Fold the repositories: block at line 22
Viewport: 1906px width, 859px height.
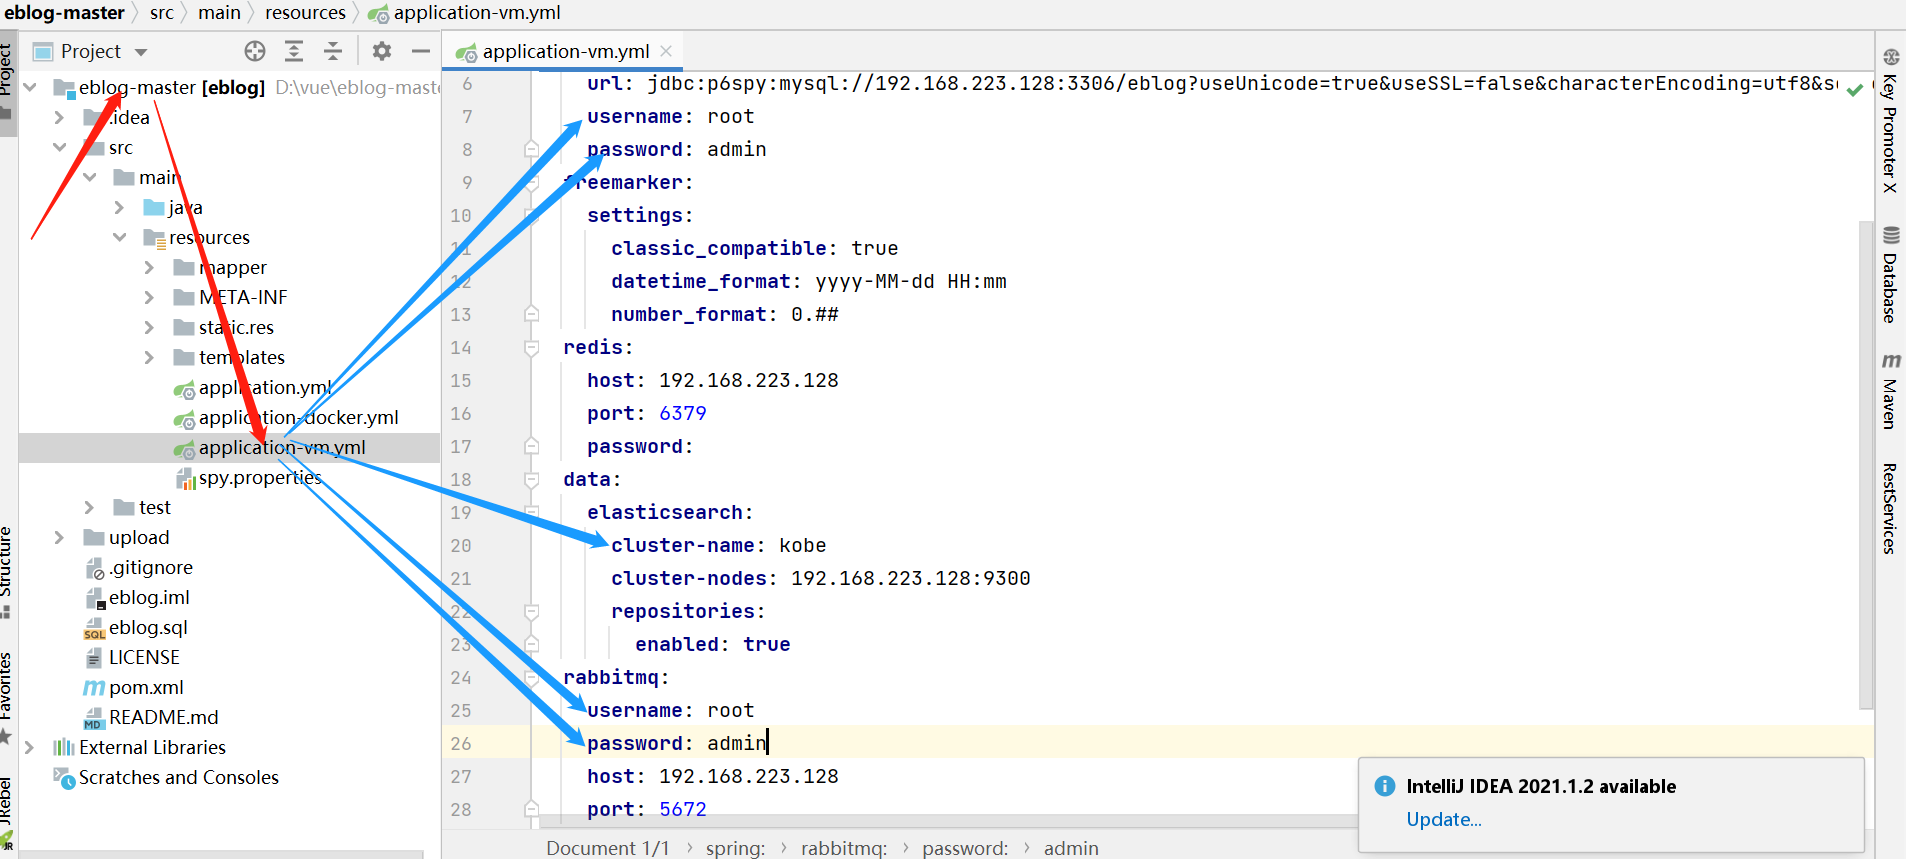532,611
